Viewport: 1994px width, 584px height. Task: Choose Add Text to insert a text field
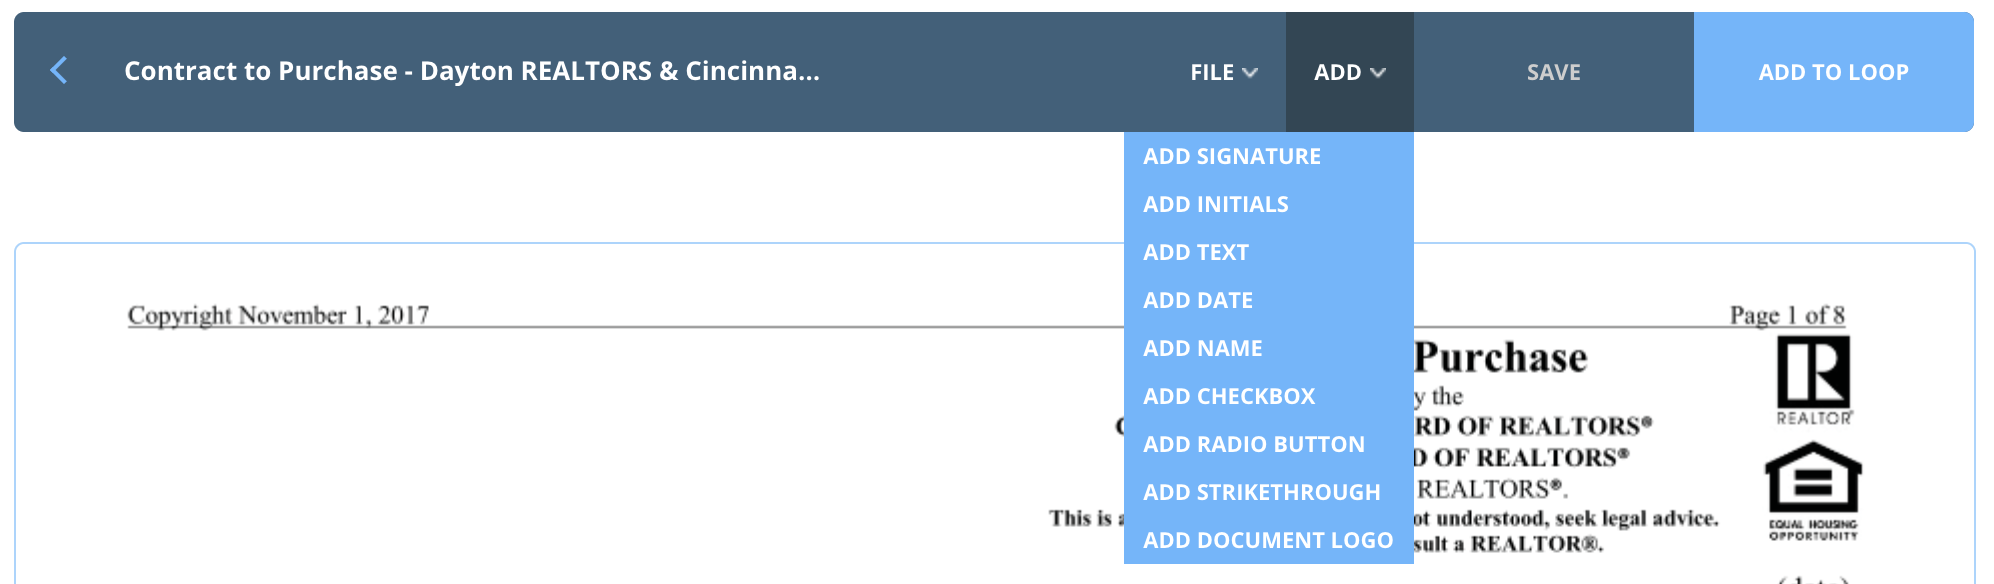pyautogui.click(x=1196, y=251)
